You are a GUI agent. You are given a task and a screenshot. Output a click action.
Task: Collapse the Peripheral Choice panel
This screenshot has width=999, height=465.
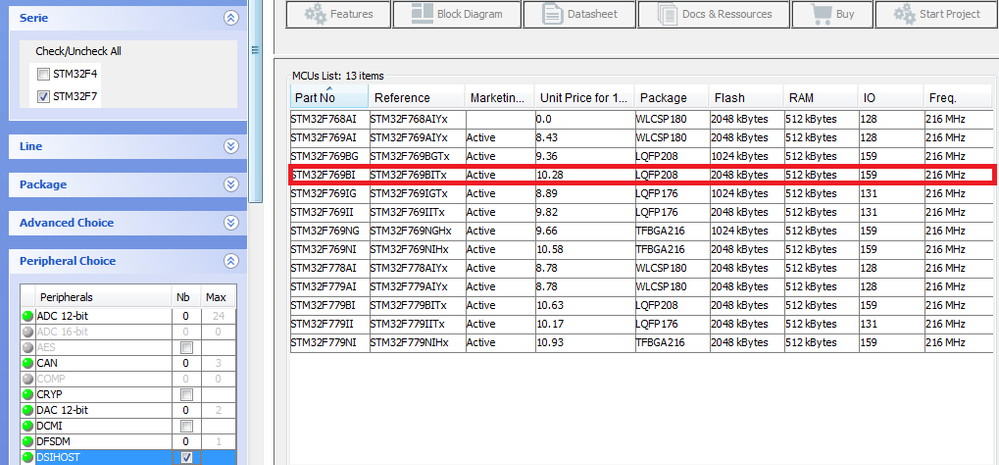coord(231,261)
